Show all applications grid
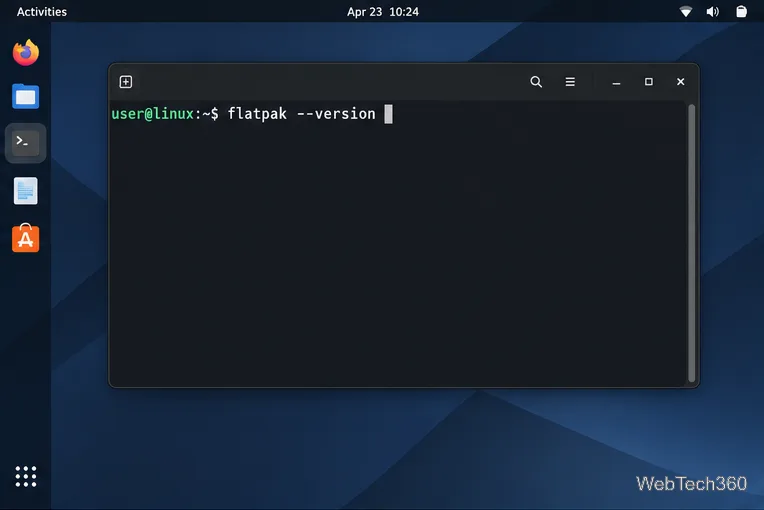764x510 pixels. pos(26,476)
